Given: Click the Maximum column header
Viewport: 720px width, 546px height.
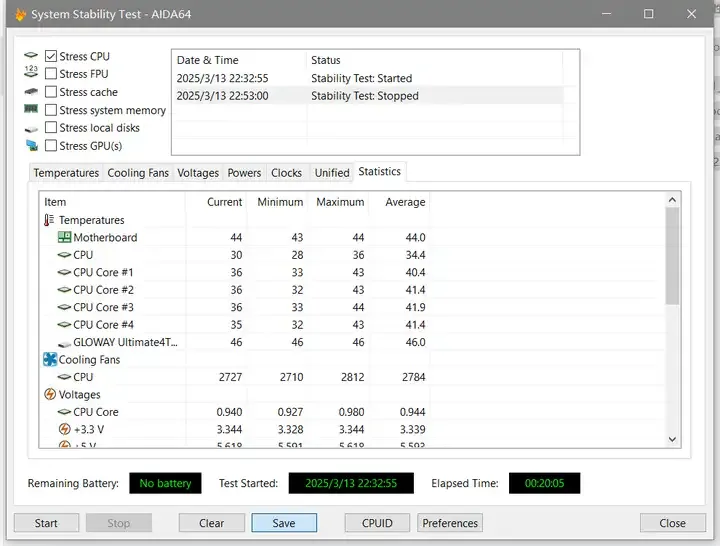Looking at the screenshot, I should (338, 202).
